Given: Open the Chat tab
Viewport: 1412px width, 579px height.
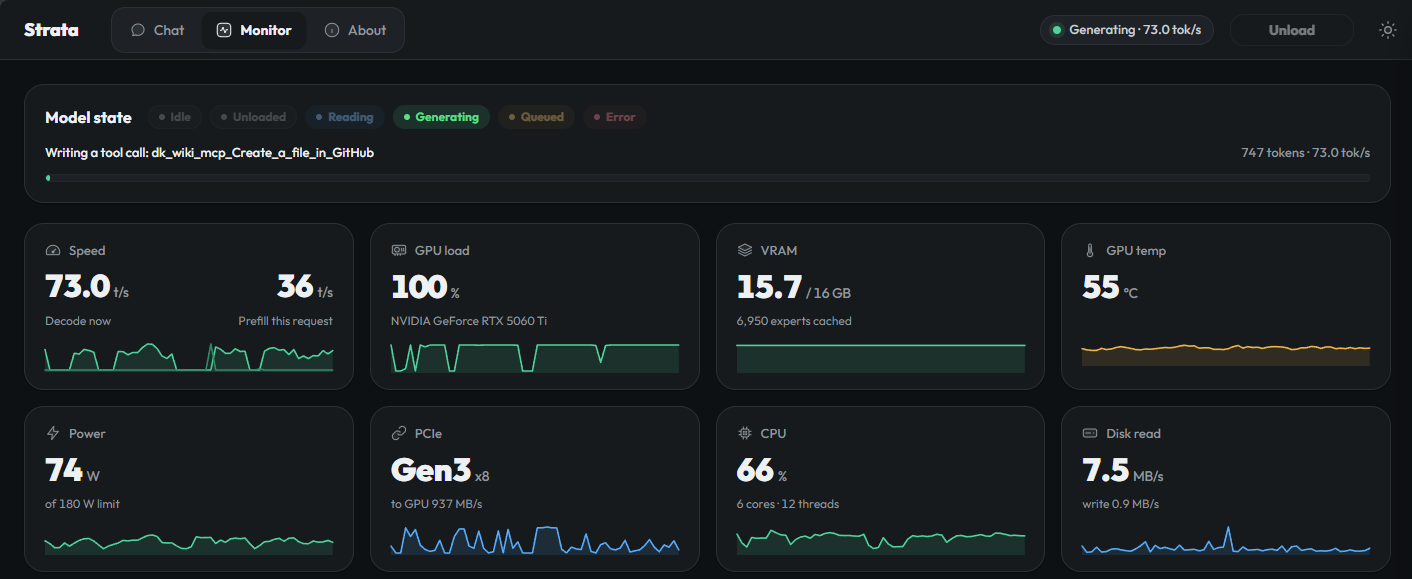Looking at the screenshot, I should pyautogui.click(x=158, y=30).
